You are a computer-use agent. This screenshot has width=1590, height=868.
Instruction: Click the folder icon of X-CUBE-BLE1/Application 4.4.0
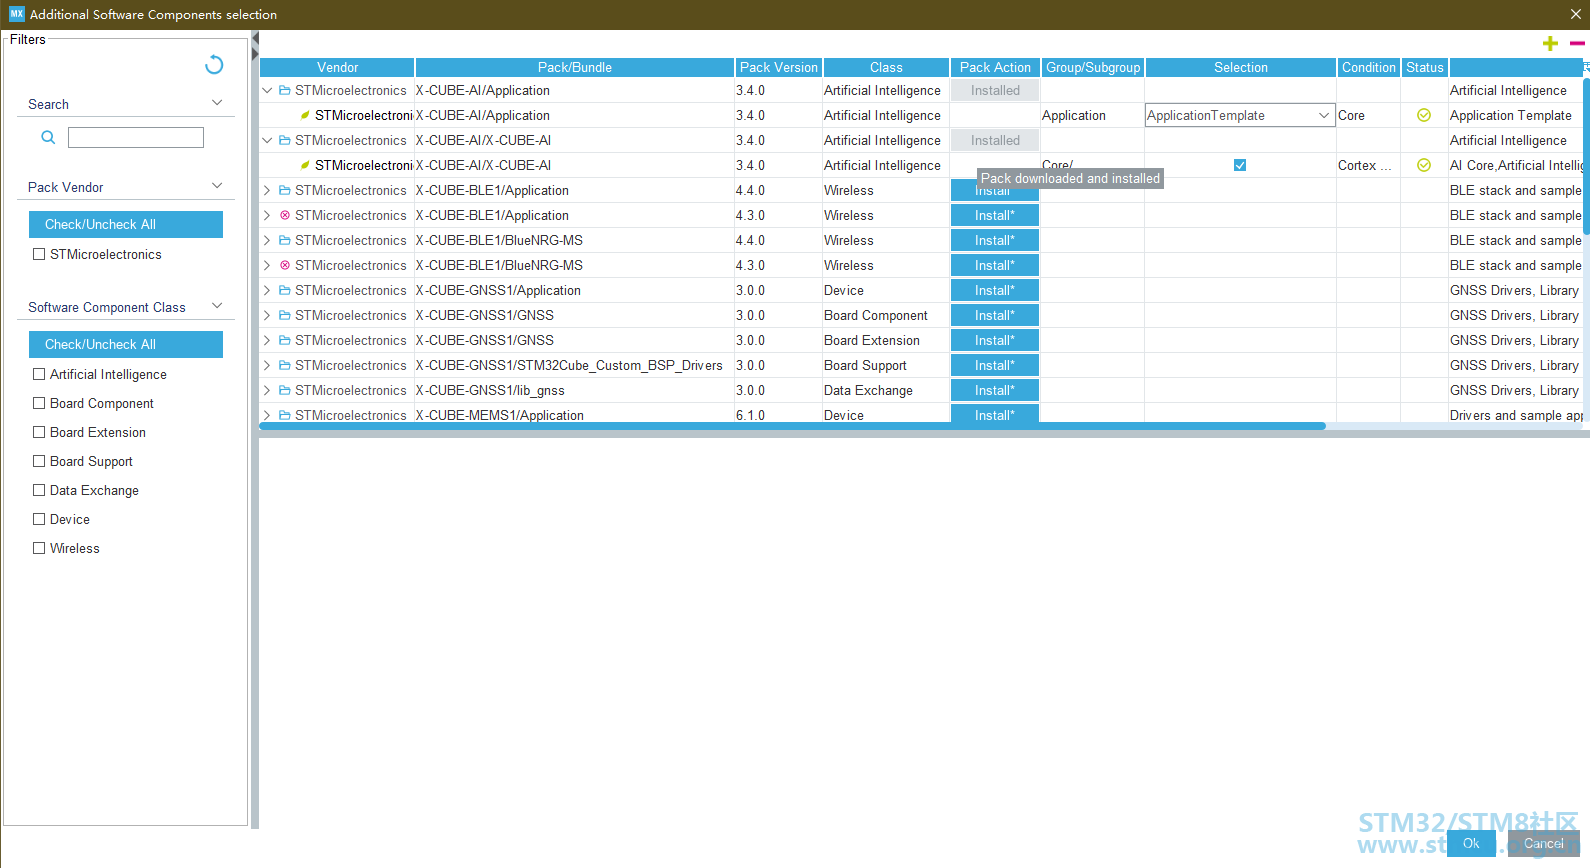(x=285, y=190)
